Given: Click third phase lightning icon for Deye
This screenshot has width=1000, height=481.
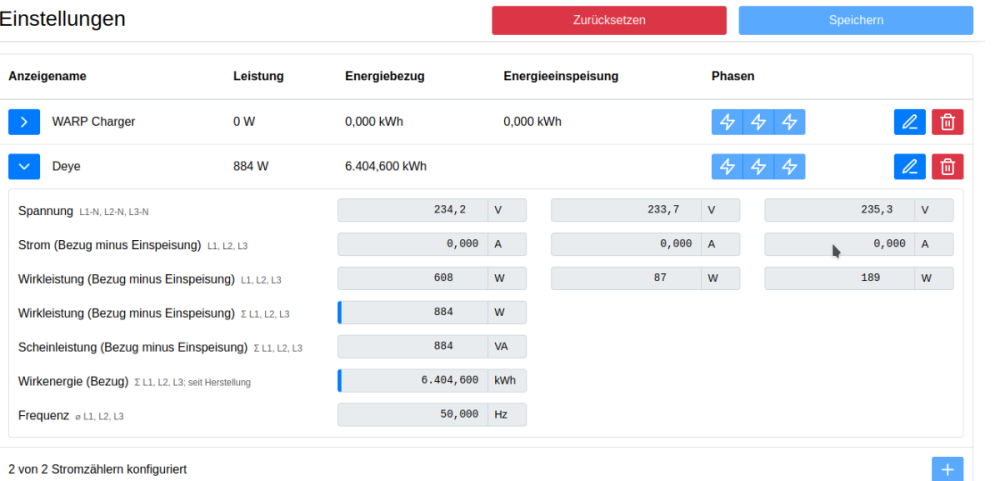Looking at the screenshot, I should point(790,167).
